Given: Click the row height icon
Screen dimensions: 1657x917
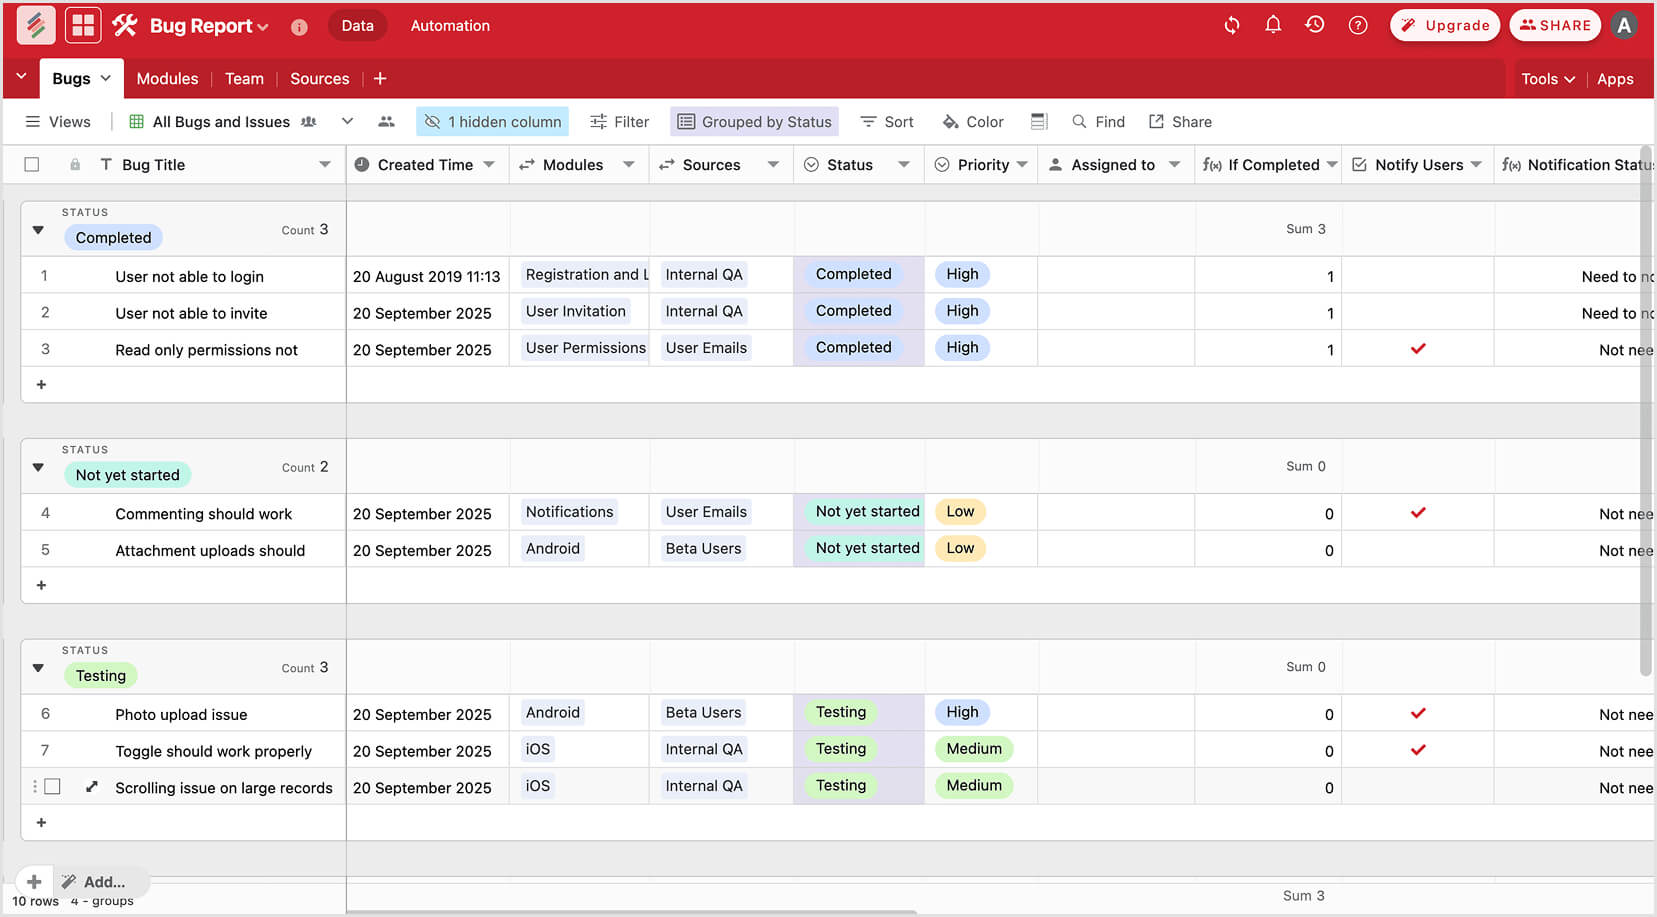Looking at the screenshot, I should click(x=1039, y=121).
